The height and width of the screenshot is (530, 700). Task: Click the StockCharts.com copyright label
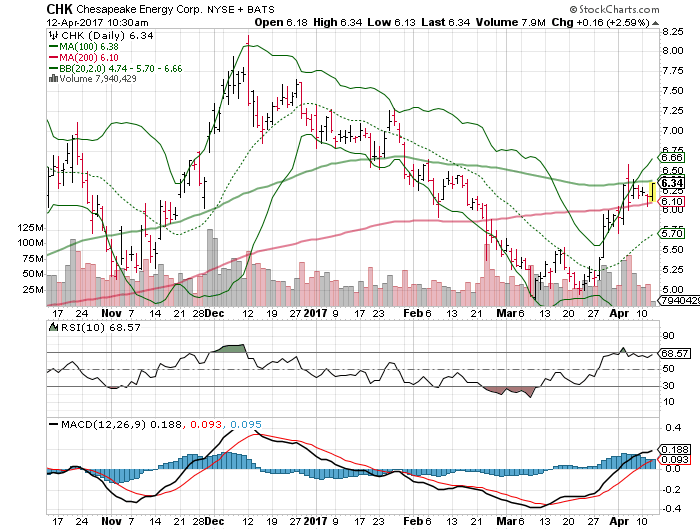[614, 9]
